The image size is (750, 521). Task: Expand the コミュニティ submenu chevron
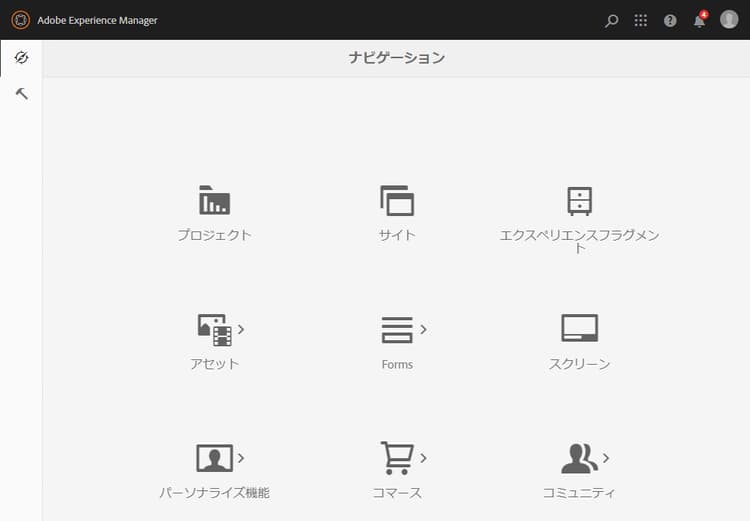click(x=606, y=458)
